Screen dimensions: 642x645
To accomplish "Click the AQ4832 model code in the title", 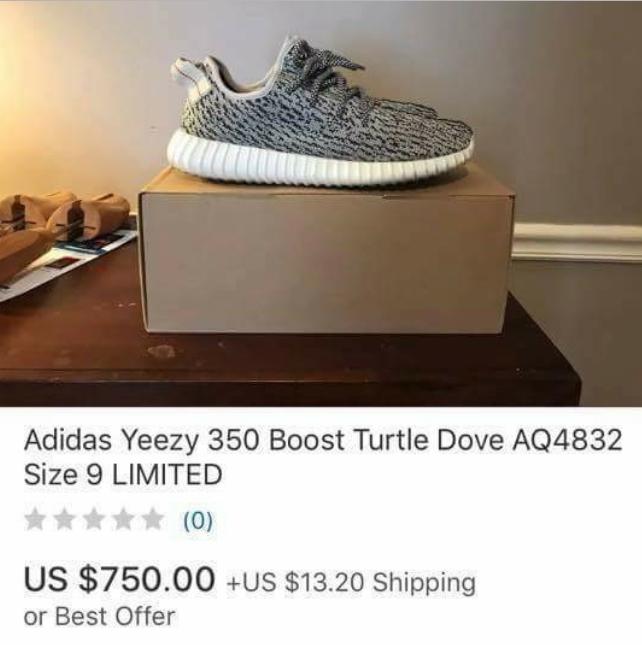I will (566, 439).
